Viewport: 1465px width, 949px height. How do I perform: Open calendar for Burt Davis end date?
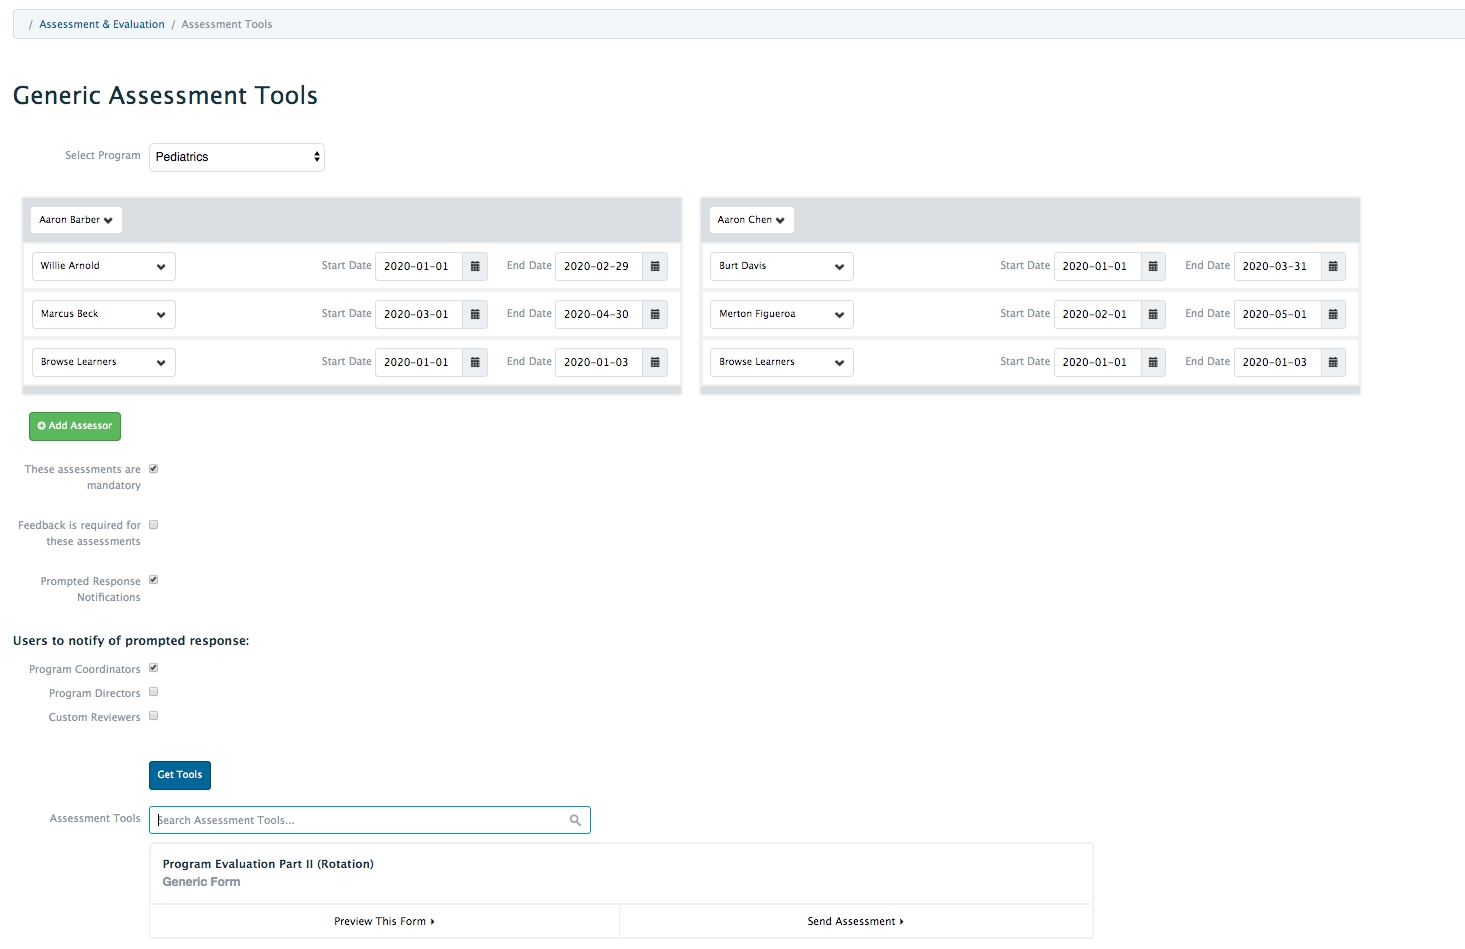[1333, 266]
